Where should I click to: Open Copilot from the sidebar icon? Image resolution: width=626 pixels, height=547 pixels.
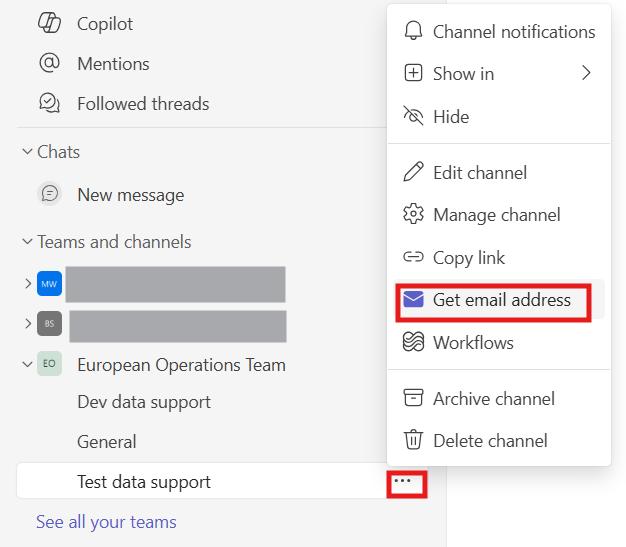pyautogui.click(x=50, y=23)
